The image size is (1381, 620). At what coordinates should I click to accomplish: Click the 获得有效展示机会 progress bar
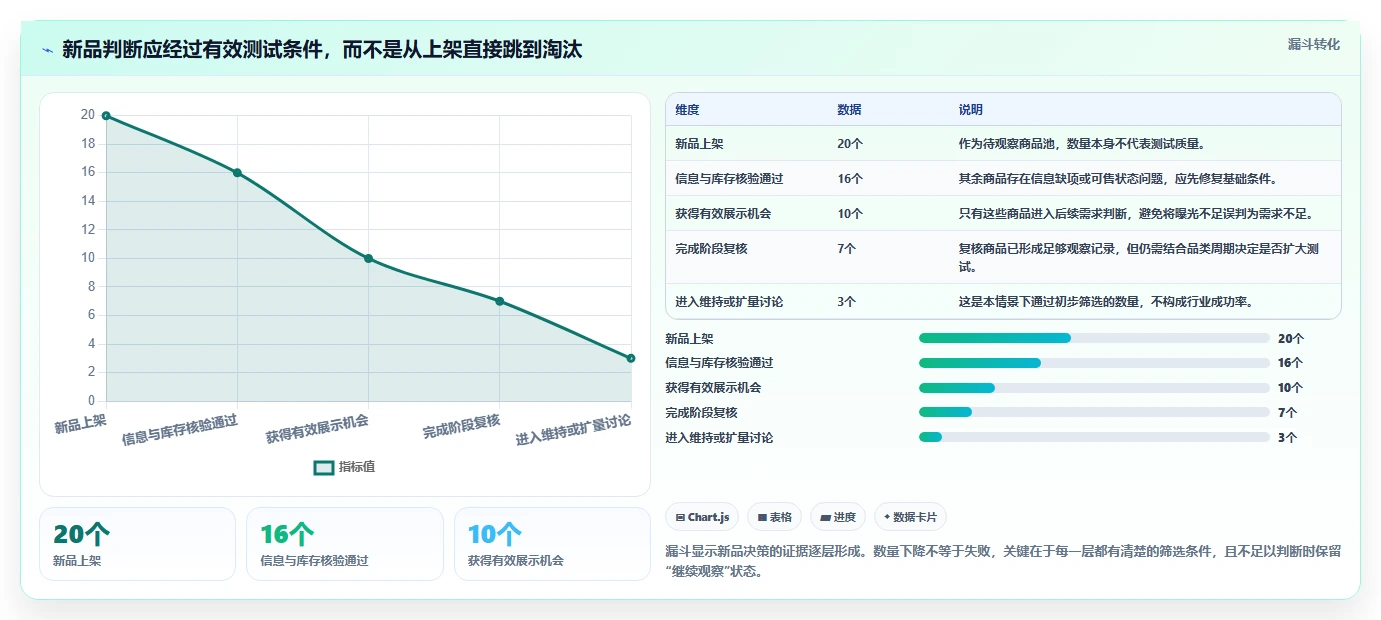click(1094, 388)
